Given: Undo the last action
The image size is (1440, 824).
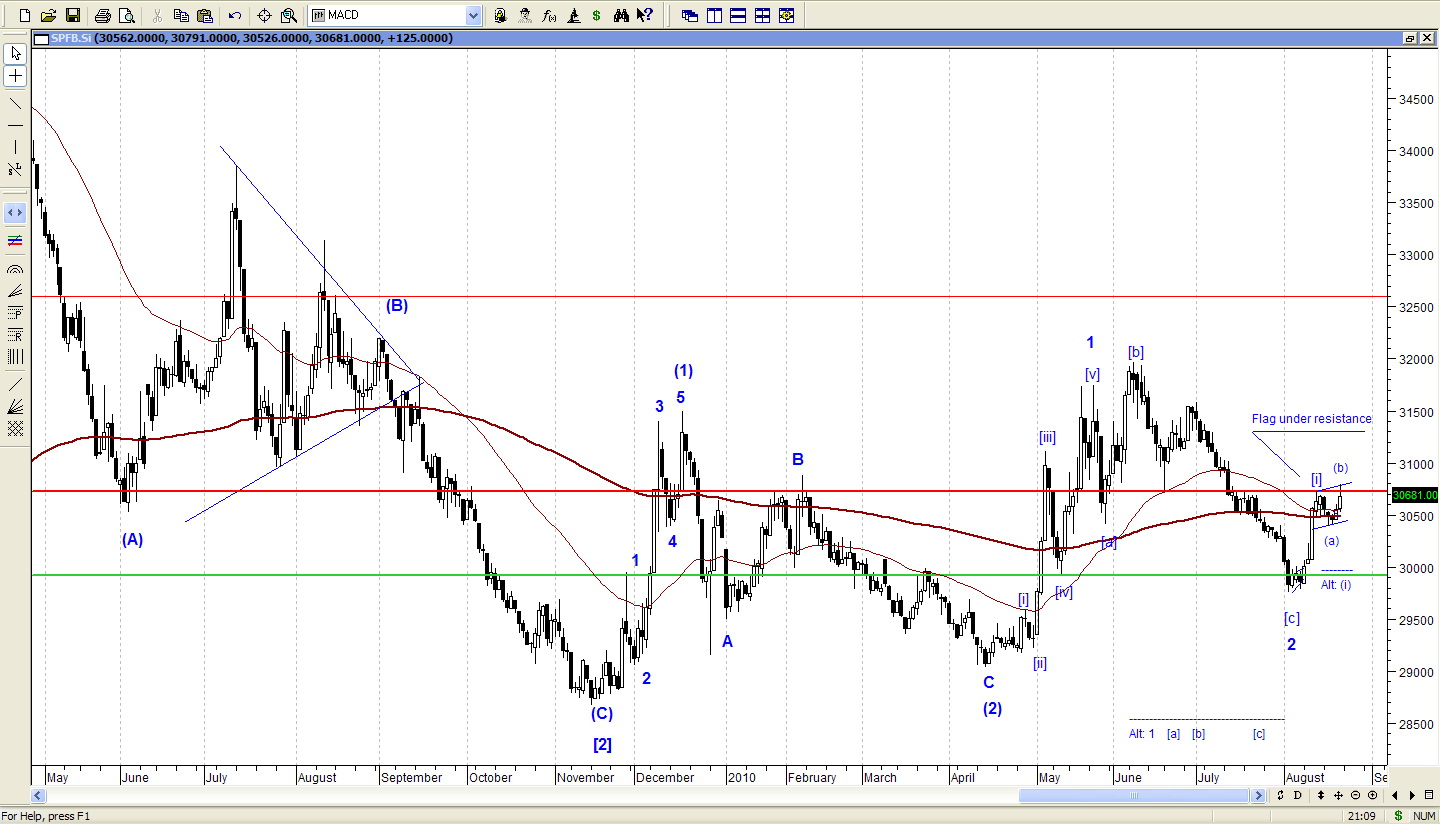Looking at the screenshot, I should [235, 15].
